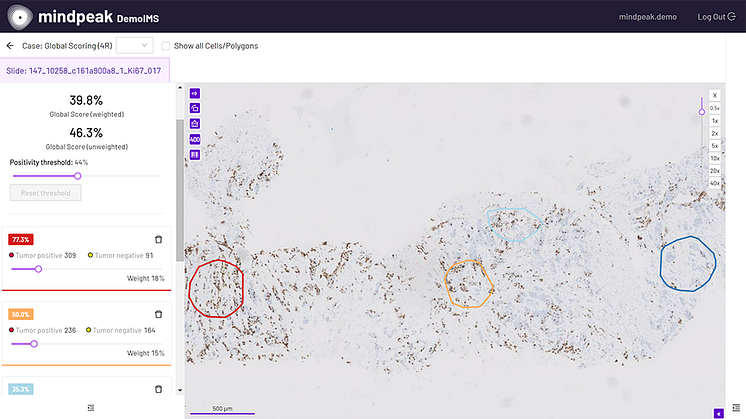
Task: Click the rotate-rectangle tool in viewer toolbar
Action: pyautogui.click(x=195, y=108)
